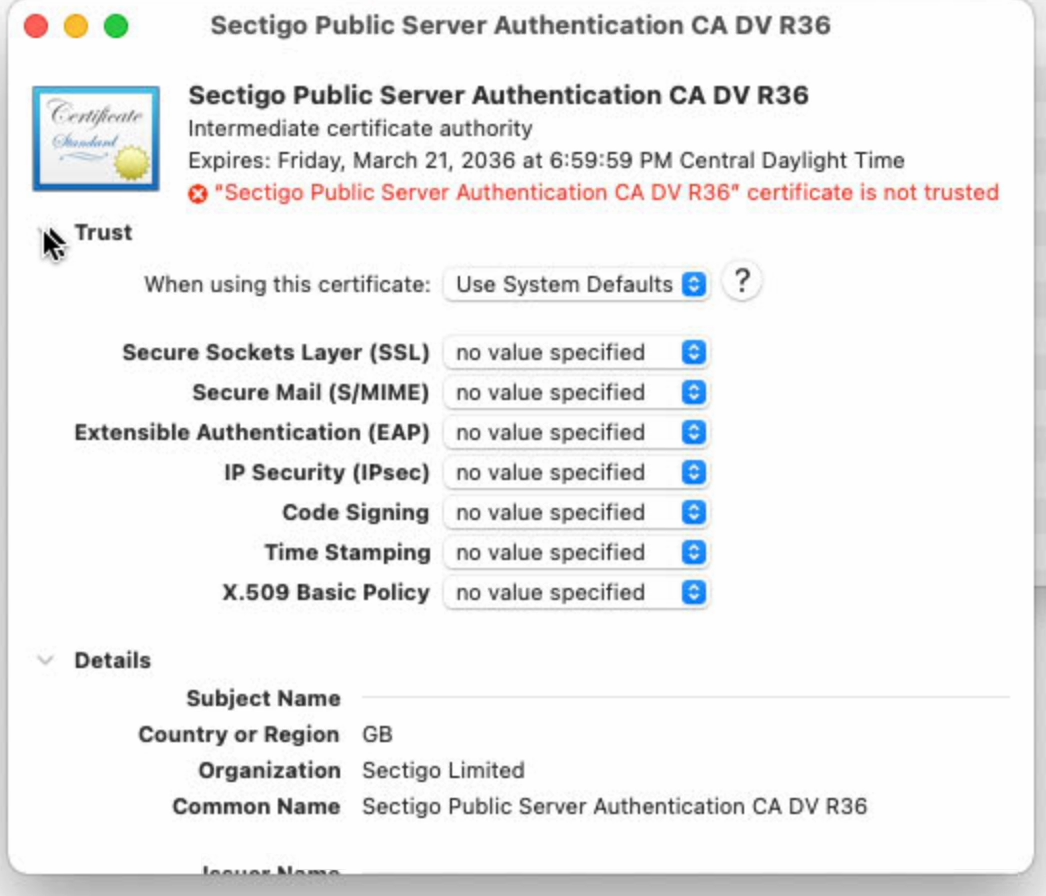Open the Secure Mail (S/MIME) dropdown

coord(576,393)
